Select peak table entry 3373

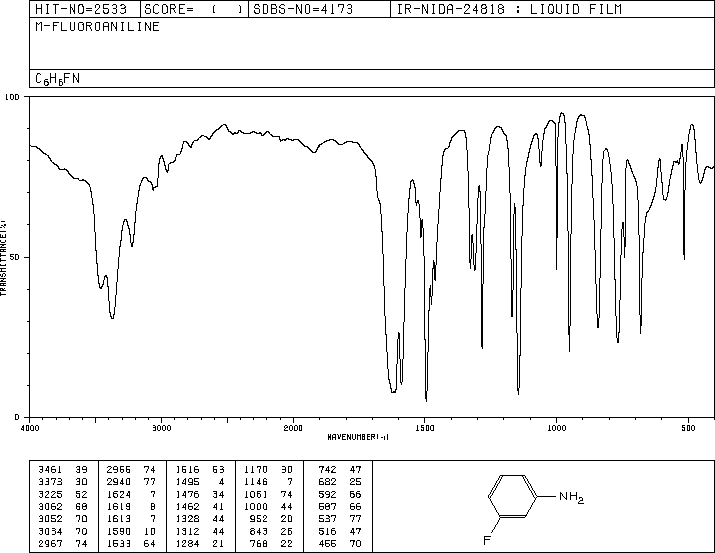63,482
